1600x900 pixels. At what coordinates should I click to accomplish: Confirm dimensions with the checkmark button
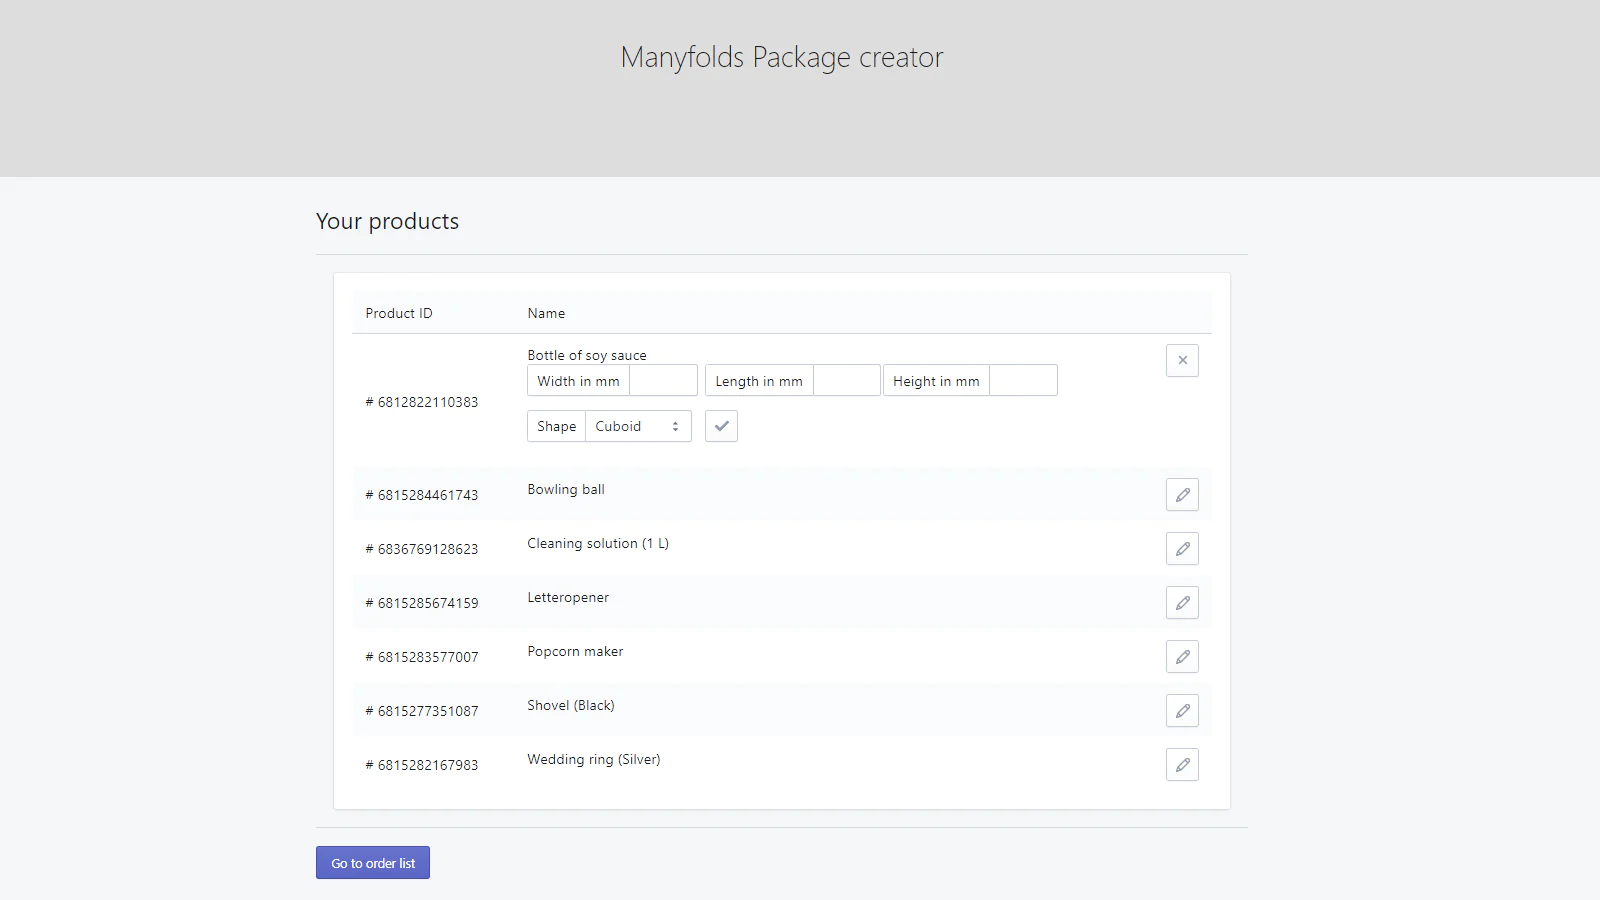(721, 426)
